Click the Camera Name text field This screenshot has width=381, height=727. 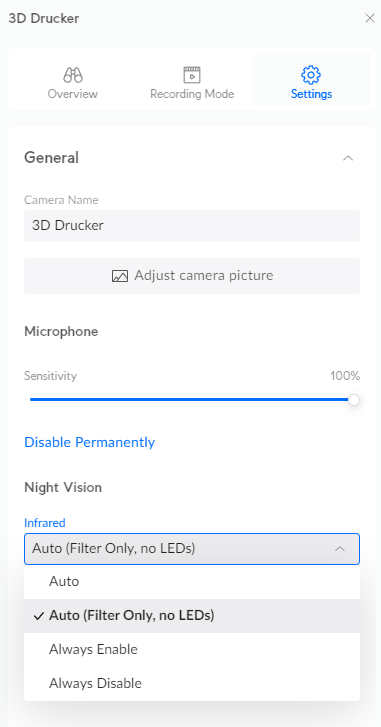(x=192, y=226)
